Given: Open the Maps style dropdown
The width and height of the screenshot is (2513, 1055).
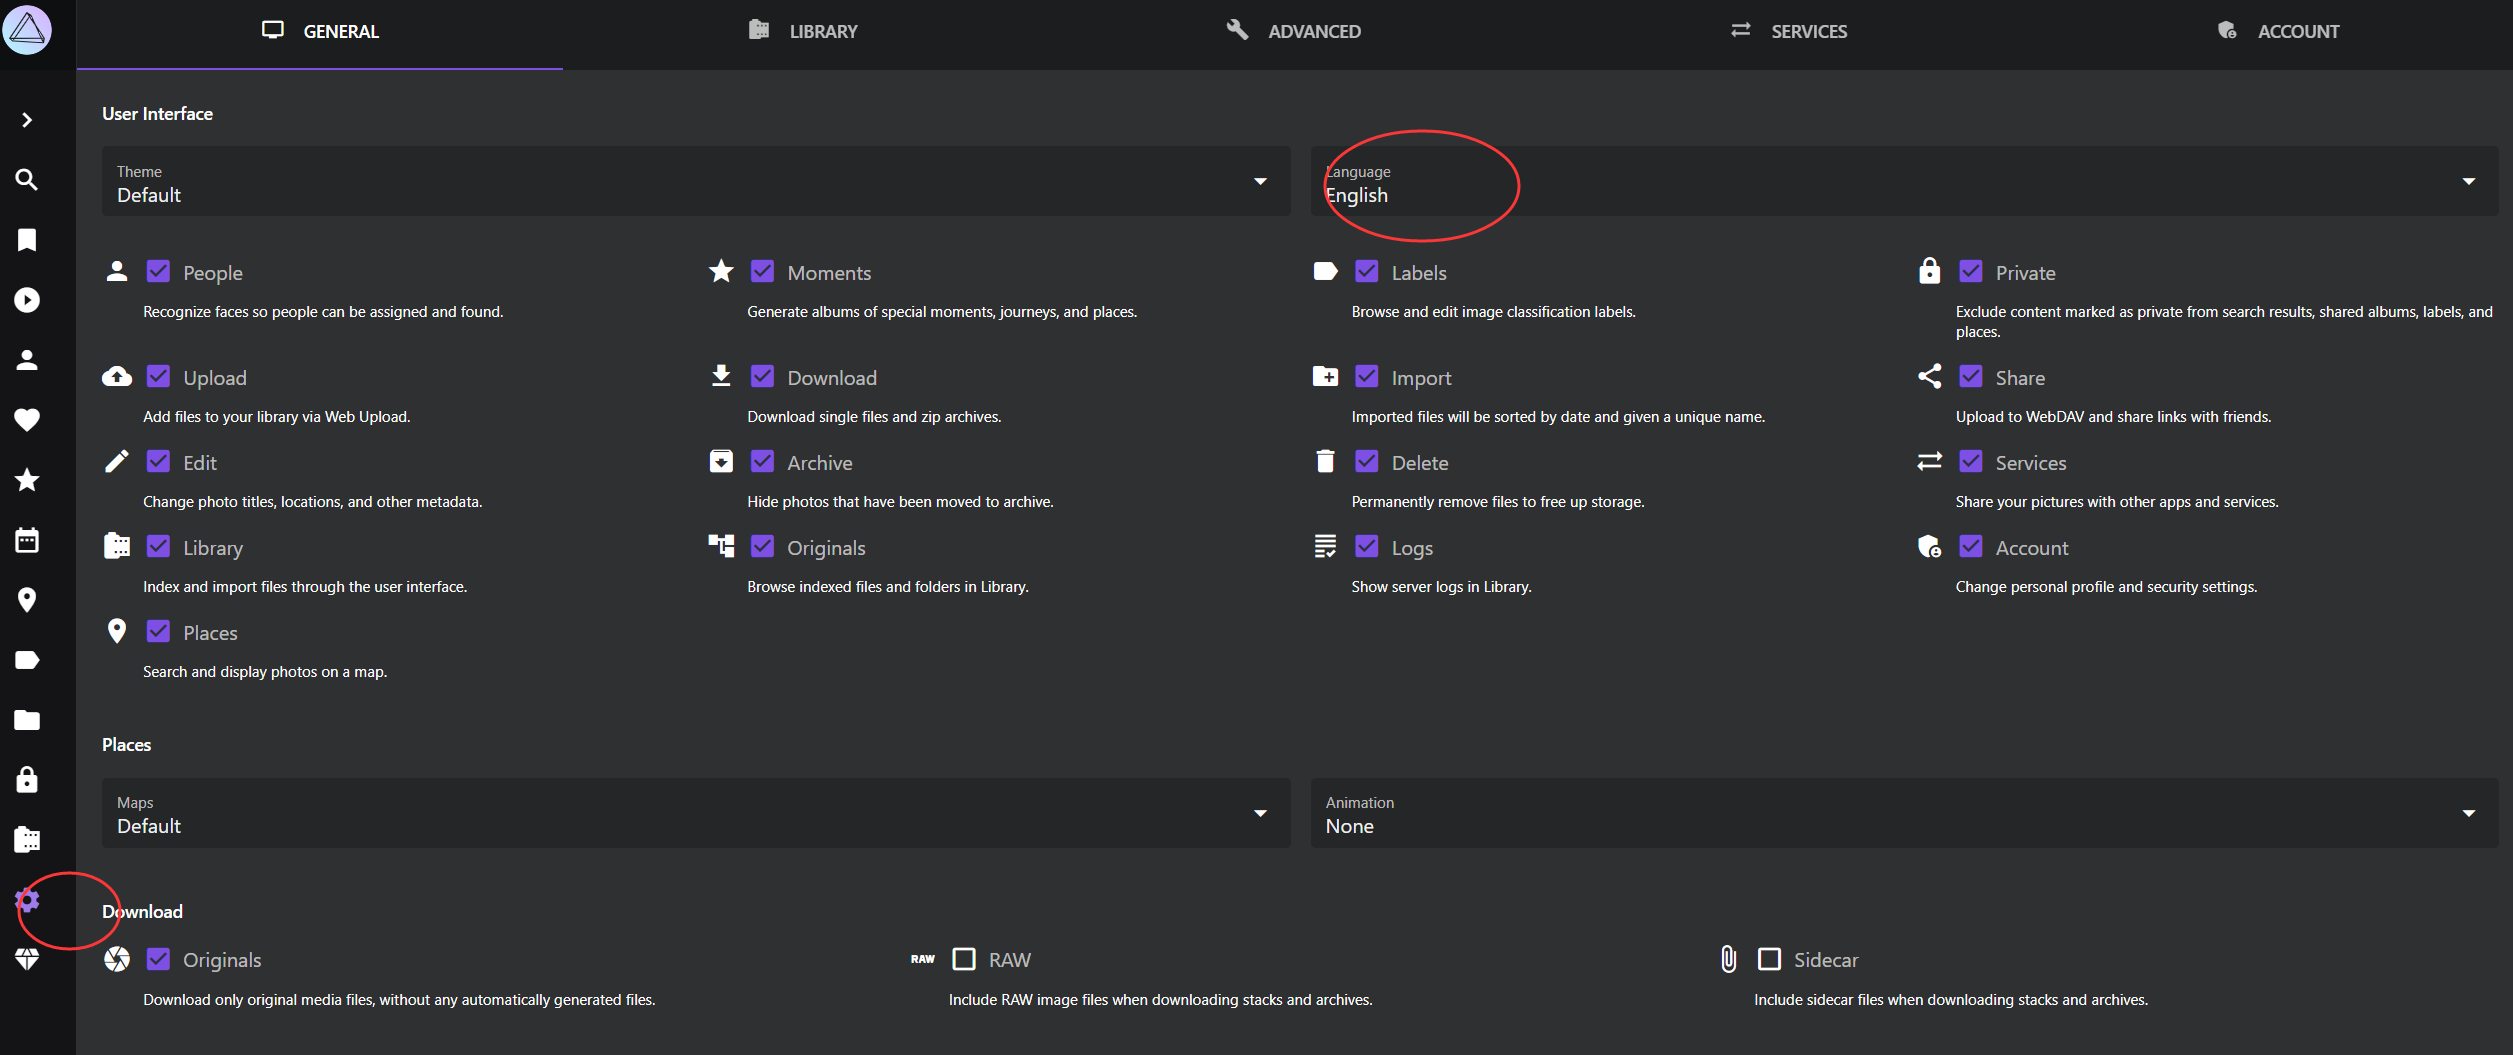Looking at the screenshot, I should click(x=695, y=814).
